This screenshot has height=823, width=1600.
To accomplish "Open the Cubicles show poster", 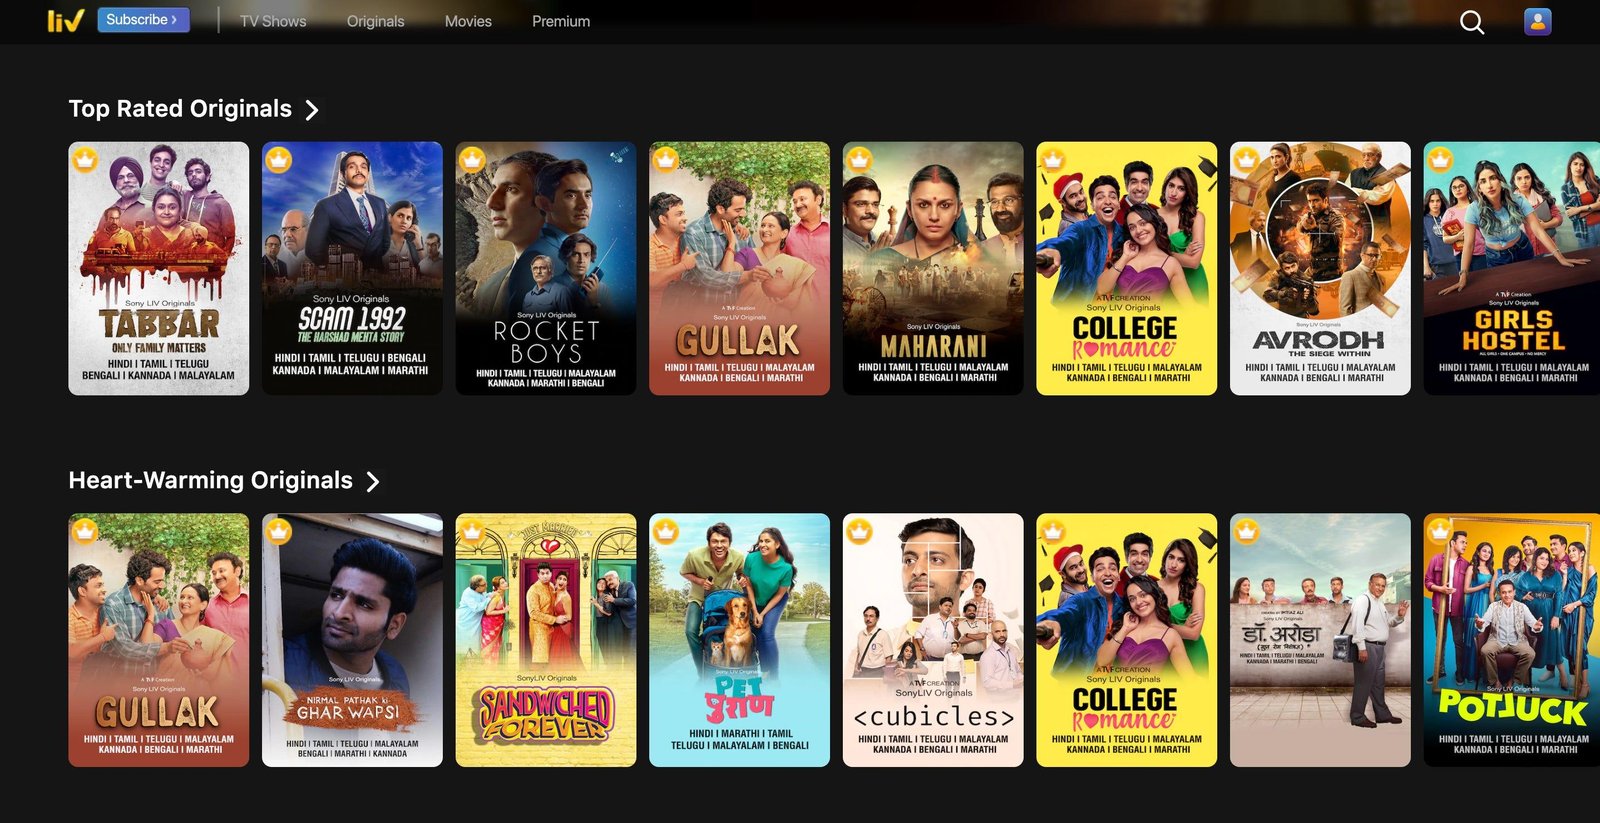I will click(933, 640).
